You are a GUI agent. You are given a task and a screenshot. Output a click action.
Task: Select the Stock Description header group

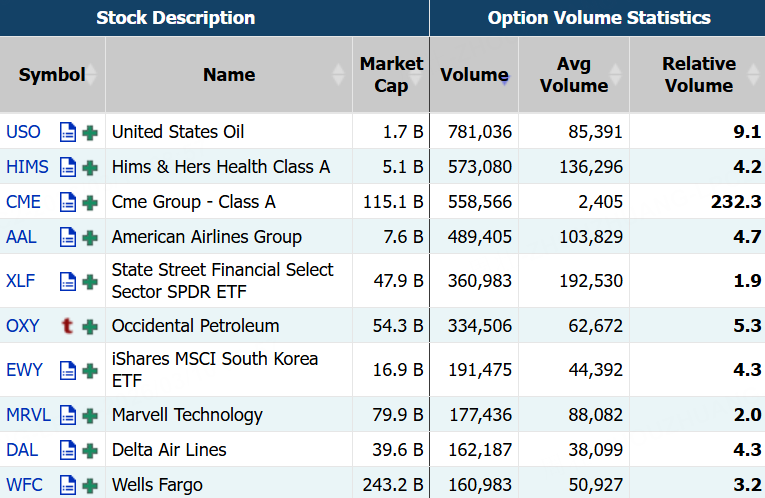pos(175,18)
